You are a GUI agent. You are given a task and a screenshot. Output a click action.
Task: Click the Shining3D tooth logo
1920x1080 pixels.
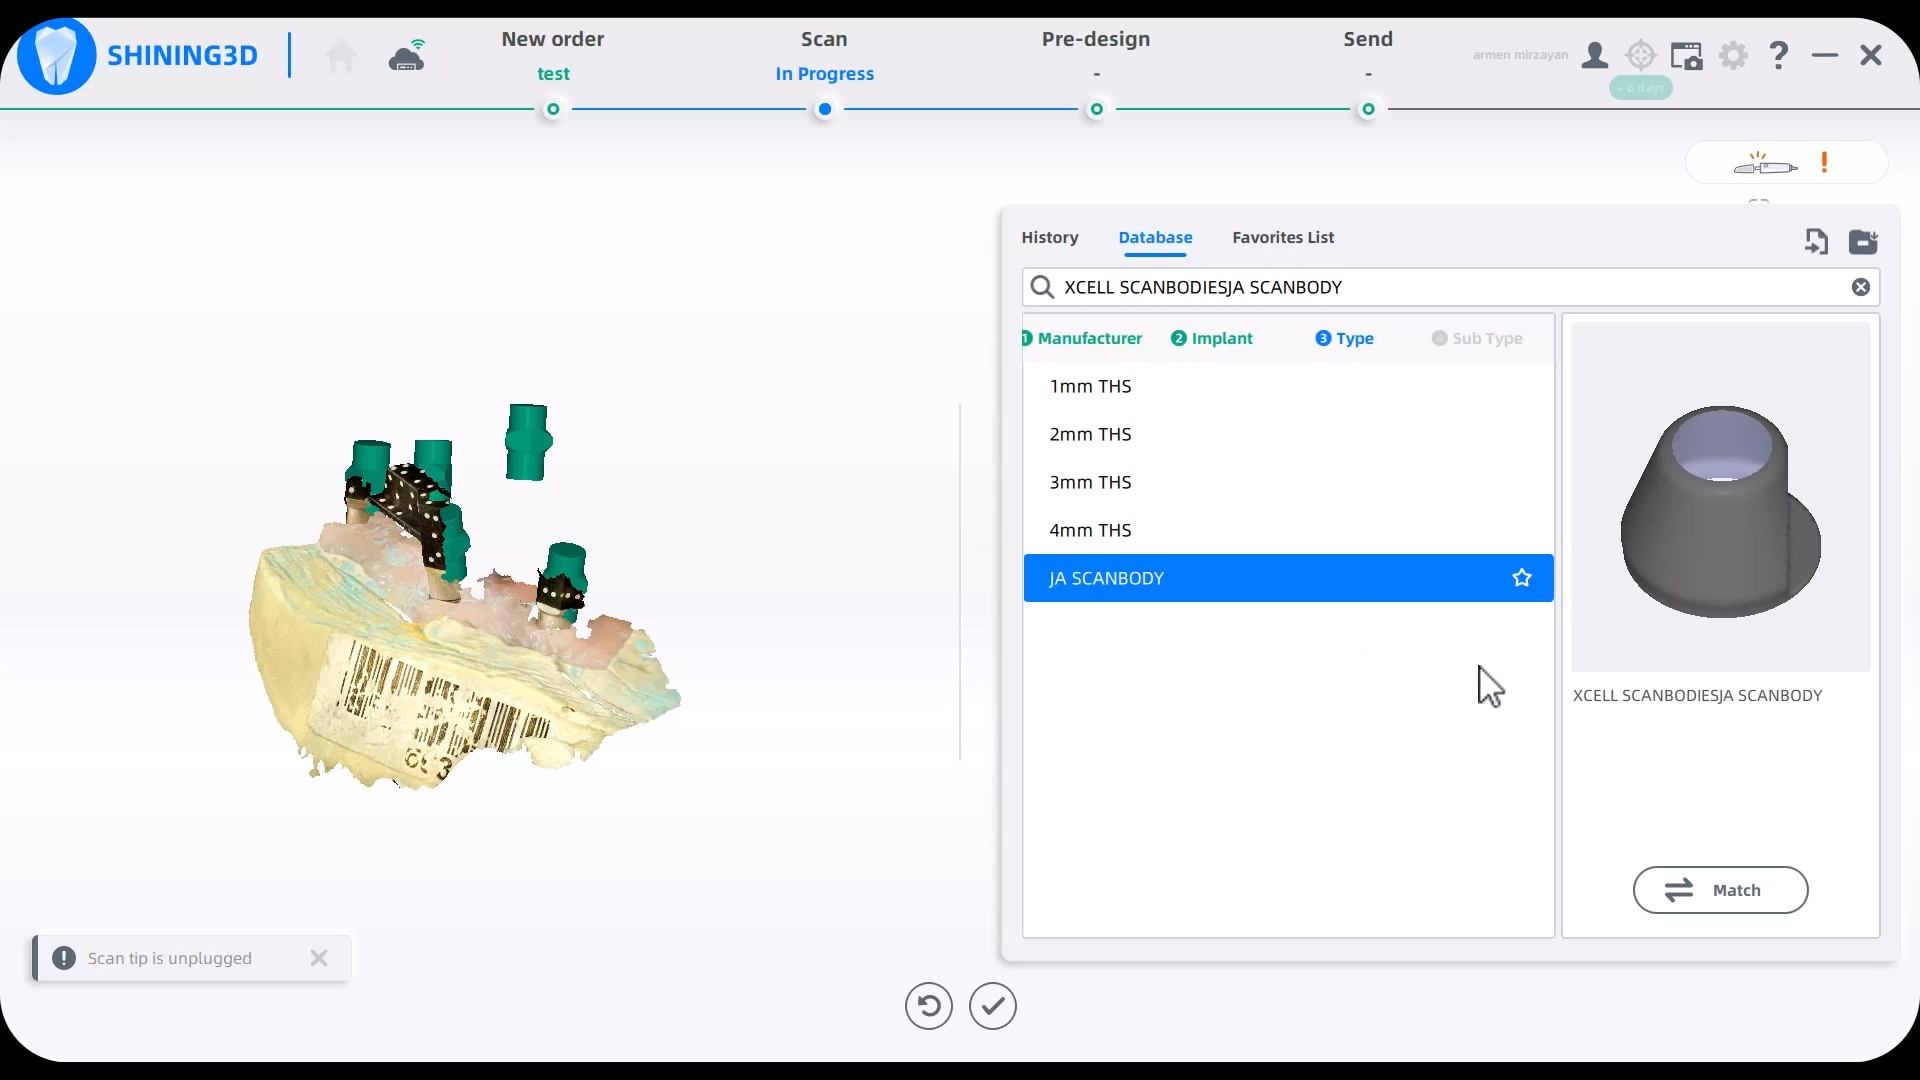[x=57, y=56]
